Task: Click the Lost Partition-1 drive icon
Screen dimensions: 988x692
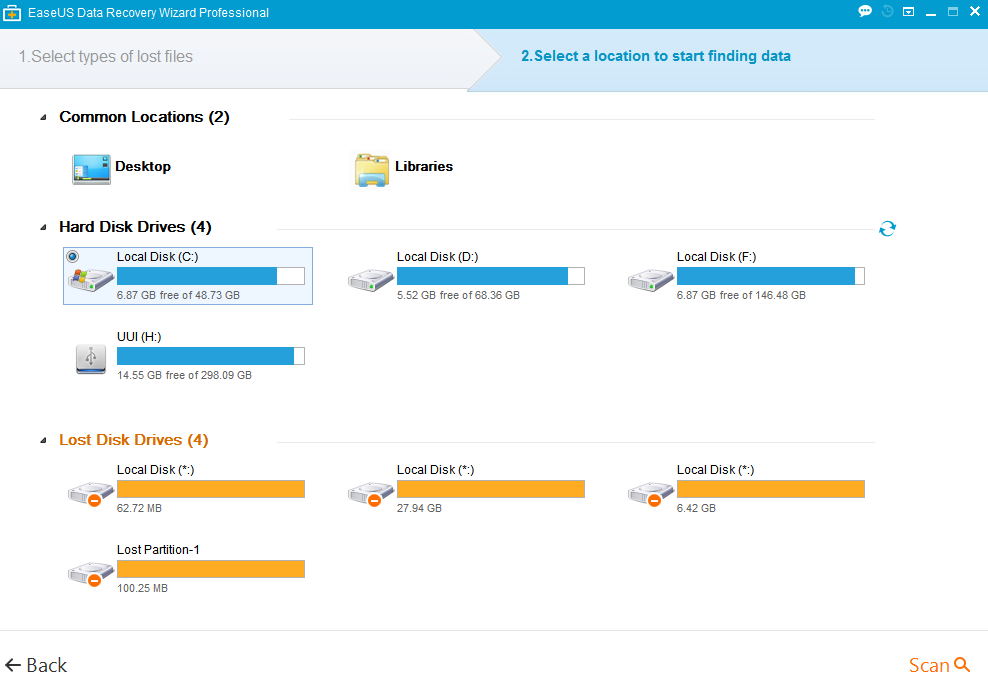Action: tap(91, 574)
